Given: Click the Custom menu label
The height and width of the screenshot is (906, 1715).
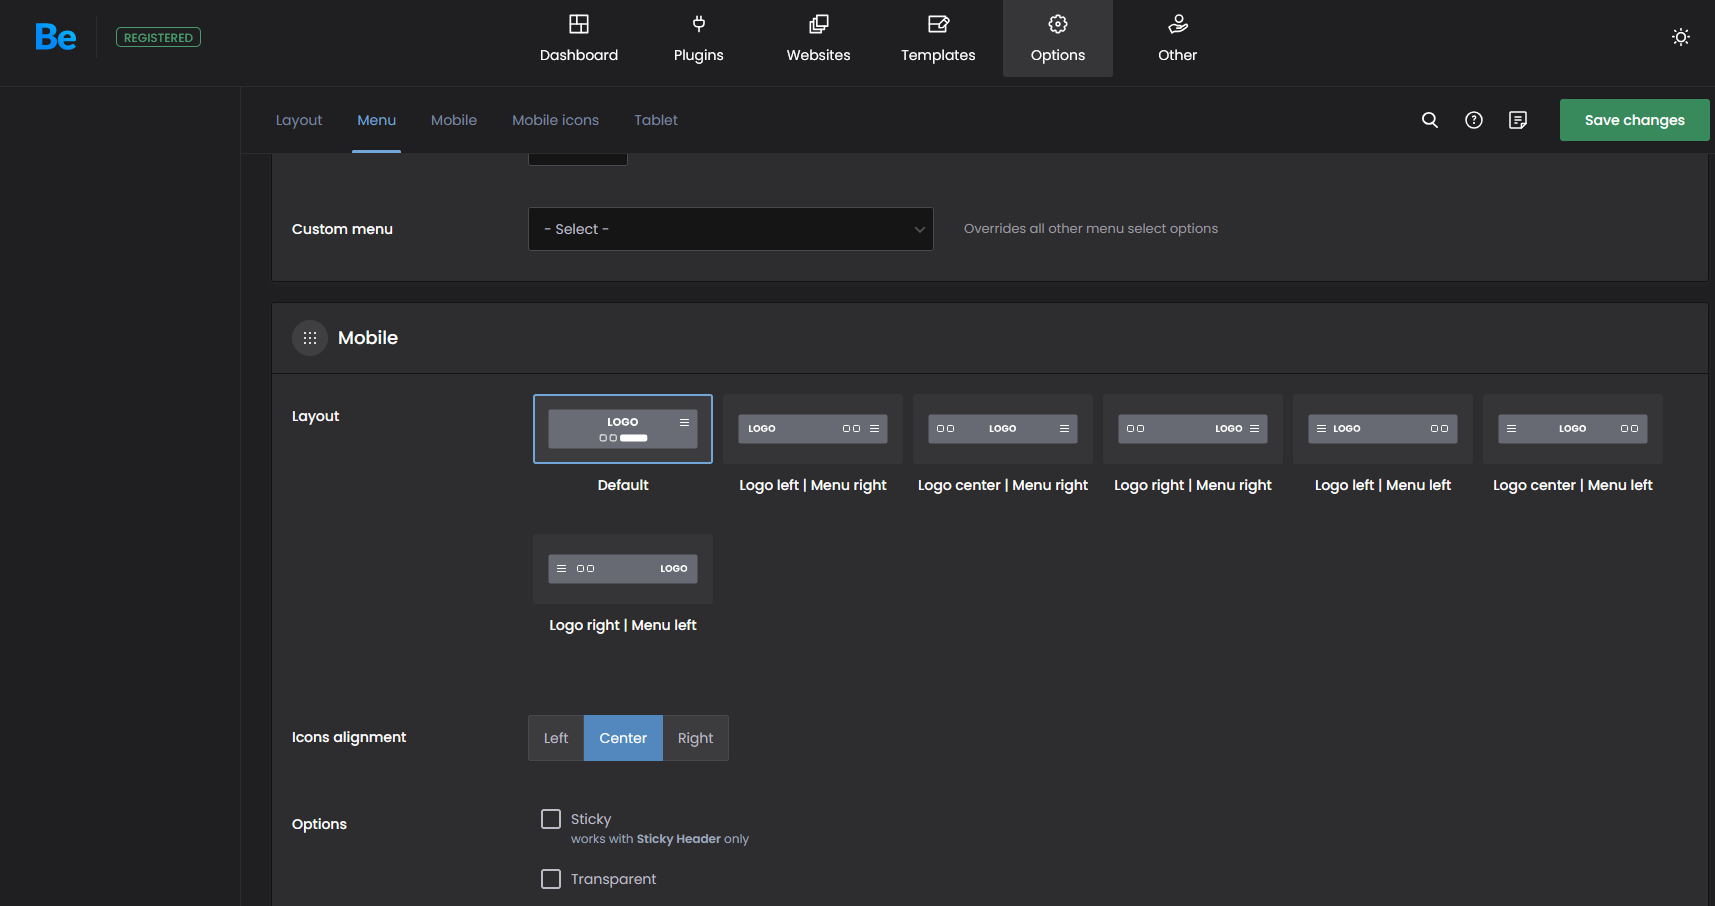Looking at the screenshot, I should pyautogui.click(x=342, y=229).
